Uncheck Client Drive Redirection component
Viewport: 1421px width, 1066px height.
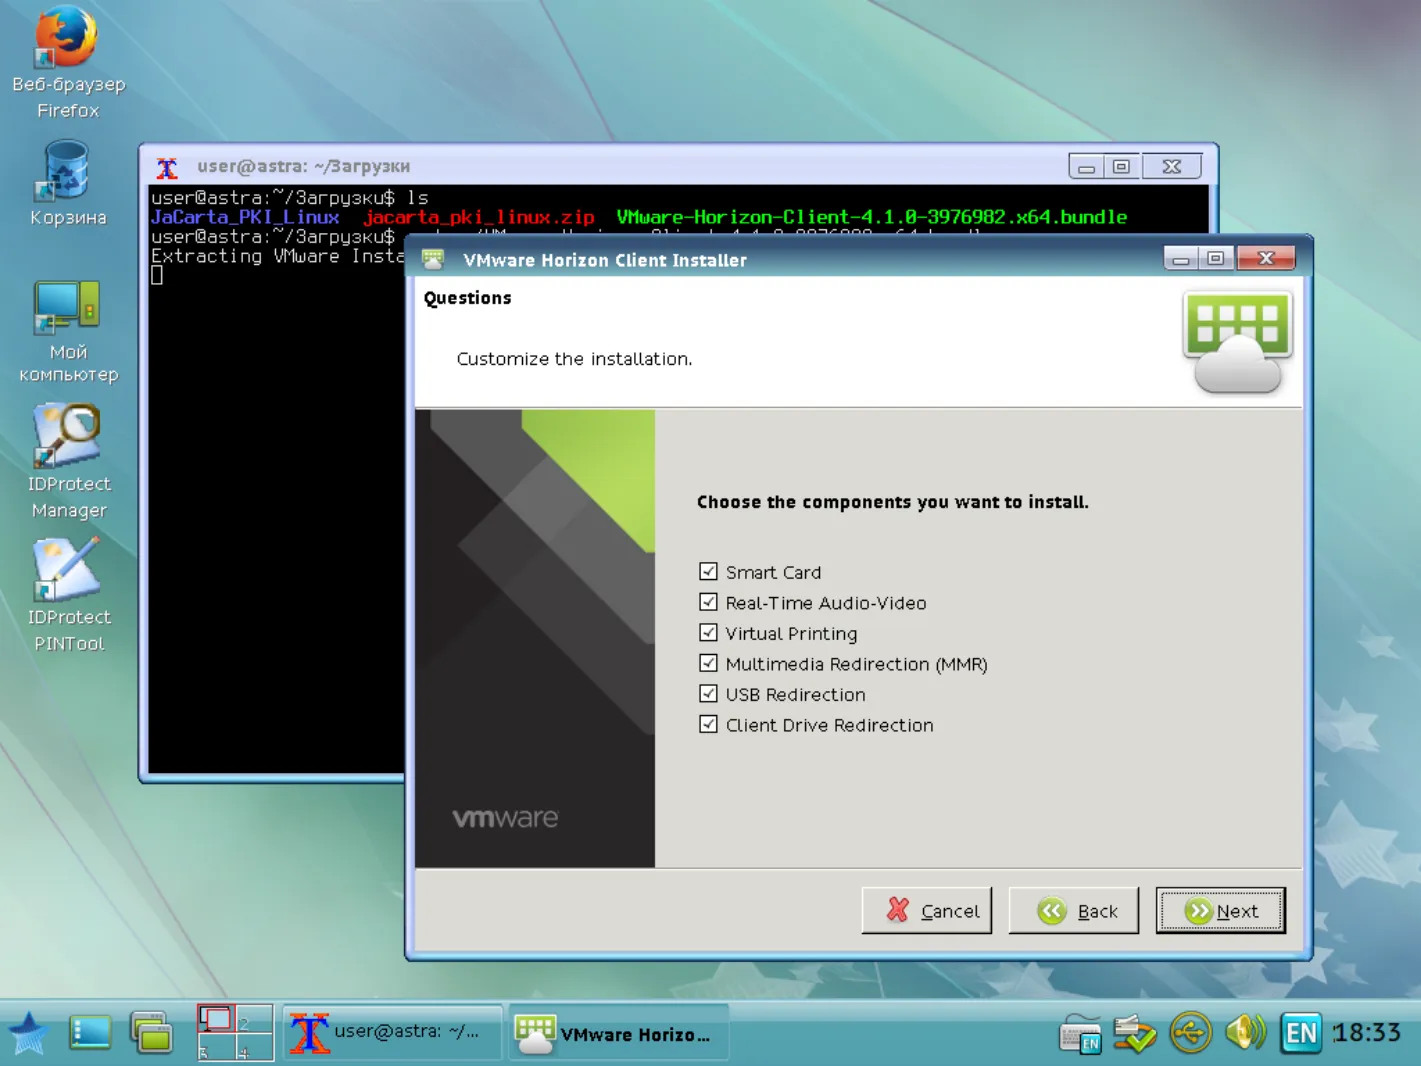tap(709, 724)
